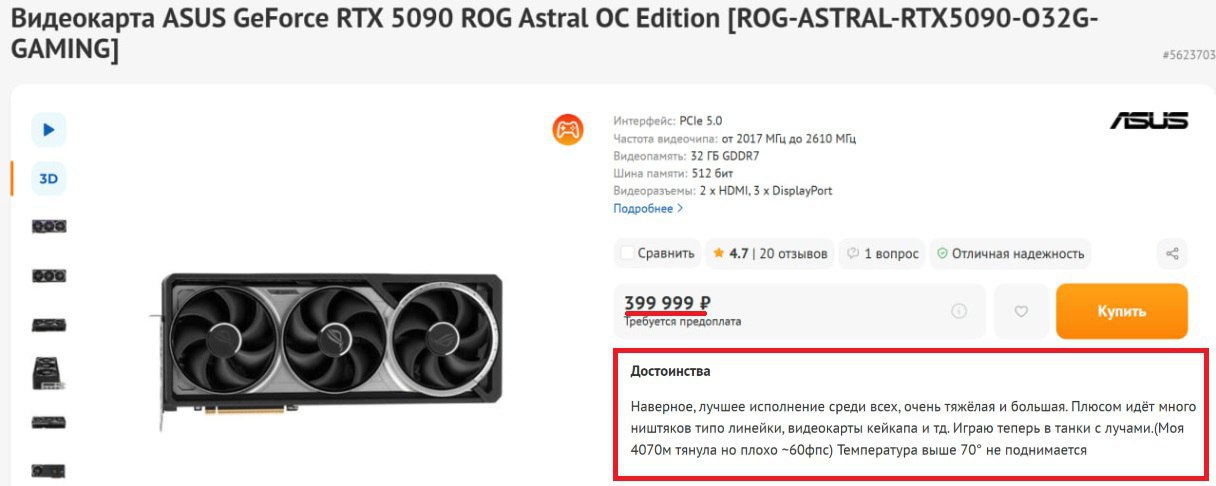Select the upright boxed card thumbnail
Screen dimensions: 1216x486
pos(49,372)
